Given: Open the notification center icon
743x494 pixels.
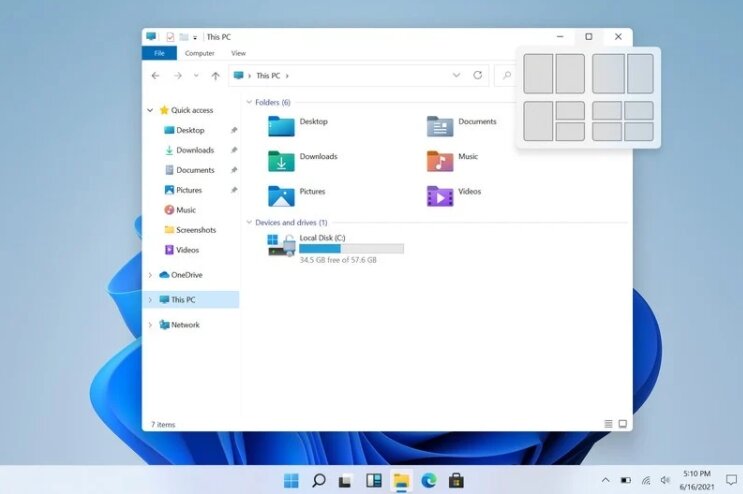Looking at the screenshot, I should 731,480.
